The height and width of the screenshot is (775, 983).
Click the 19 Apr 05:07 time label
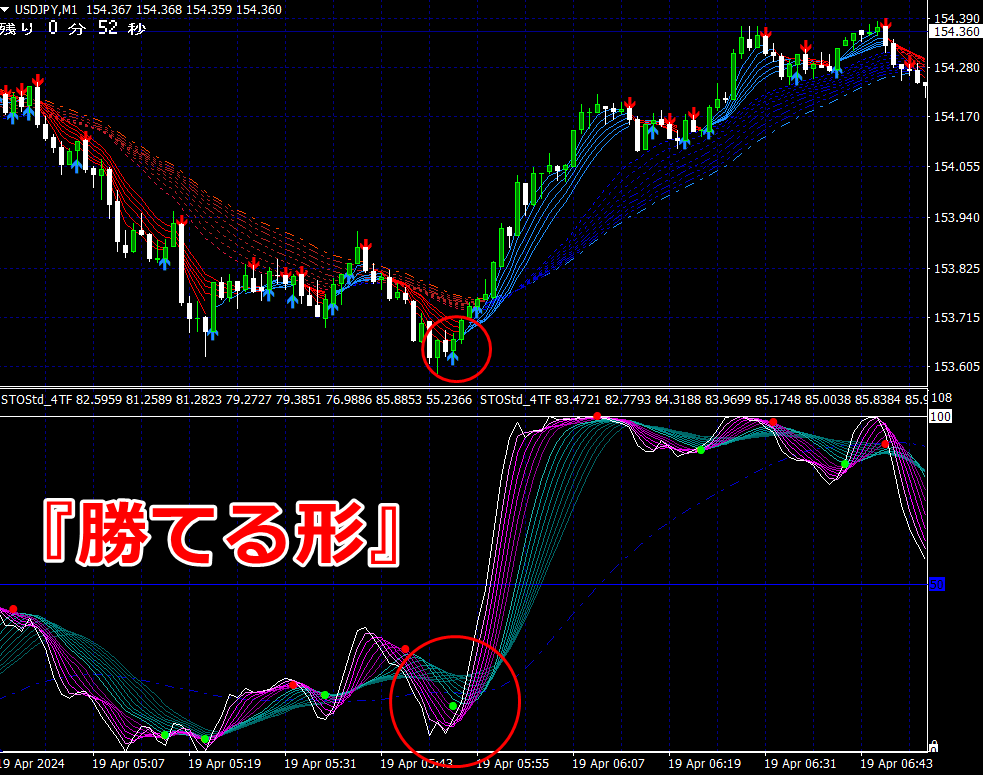coord(129,764)
